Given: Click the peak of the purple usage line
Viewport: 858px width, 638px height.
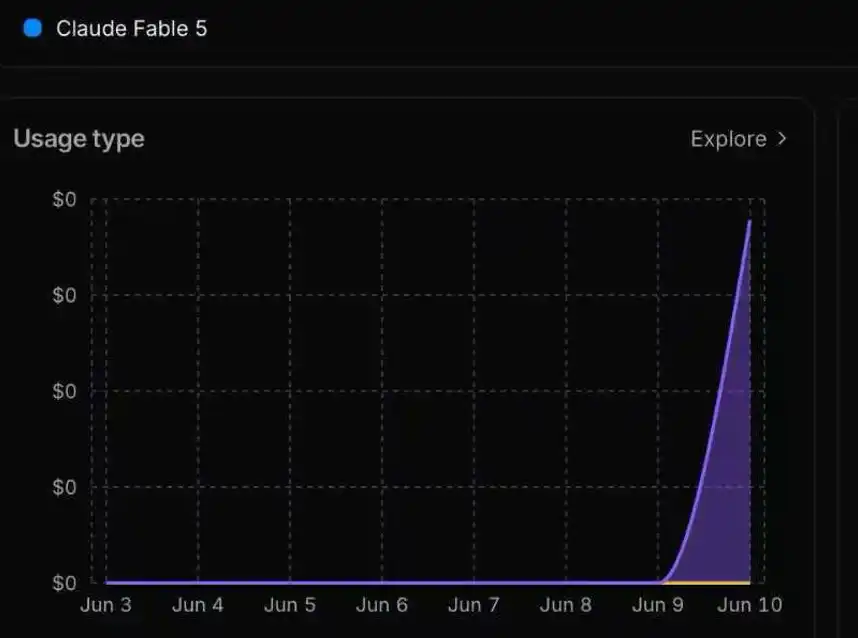Looking at the screenshot, I should 749,222.
